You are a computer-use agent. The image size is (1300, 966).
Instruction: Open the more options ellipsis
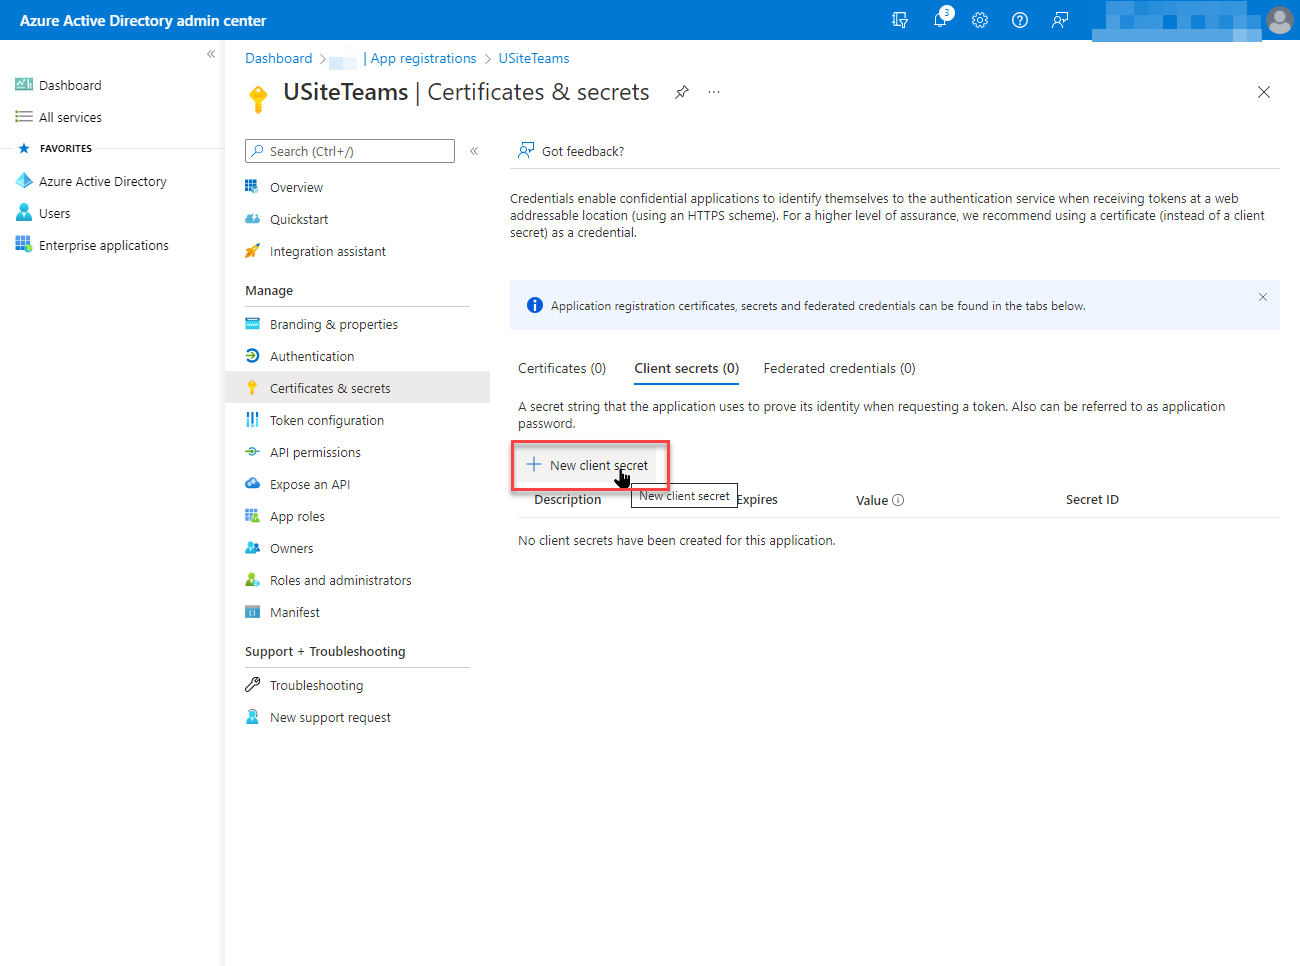tap(714, 92)
